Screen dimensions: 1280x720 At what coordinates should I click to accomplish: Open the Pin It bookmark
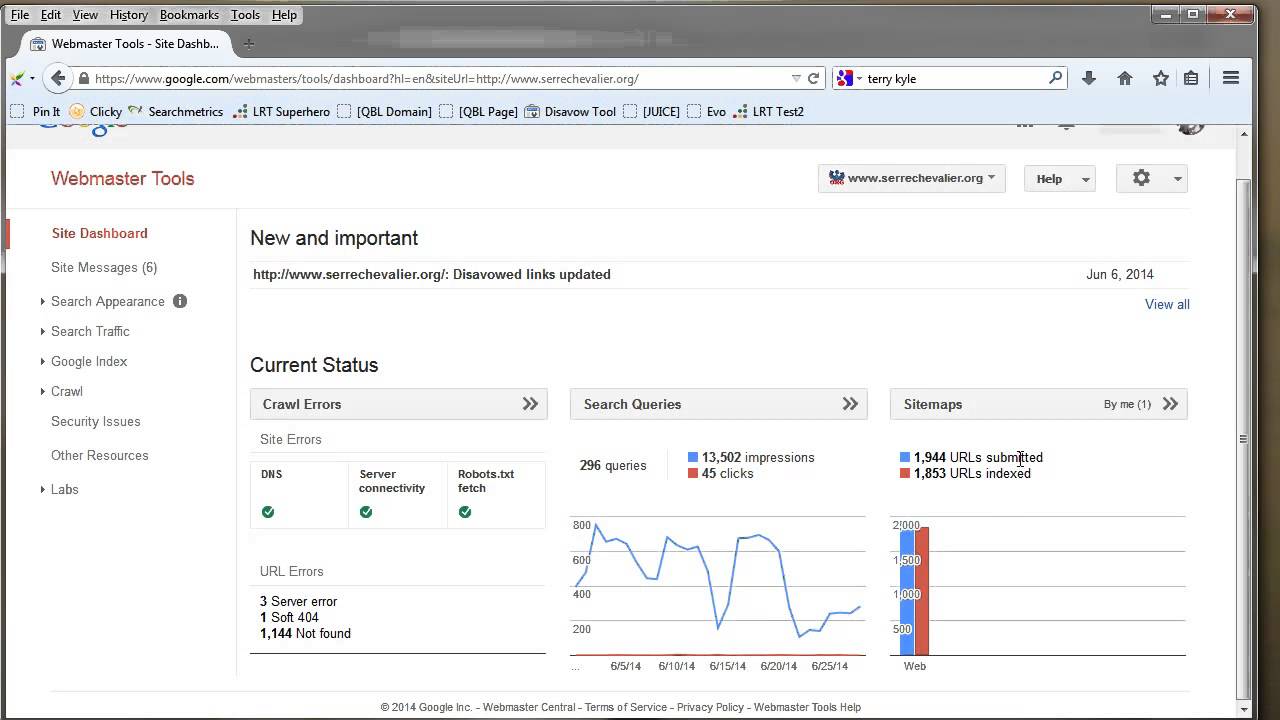tap(35, 112)
